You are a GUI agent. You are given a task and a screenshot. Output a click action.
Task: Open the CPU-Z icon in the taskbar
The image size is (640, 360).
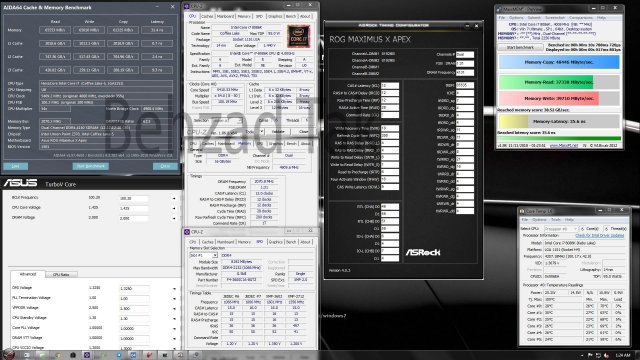point(87,355)
